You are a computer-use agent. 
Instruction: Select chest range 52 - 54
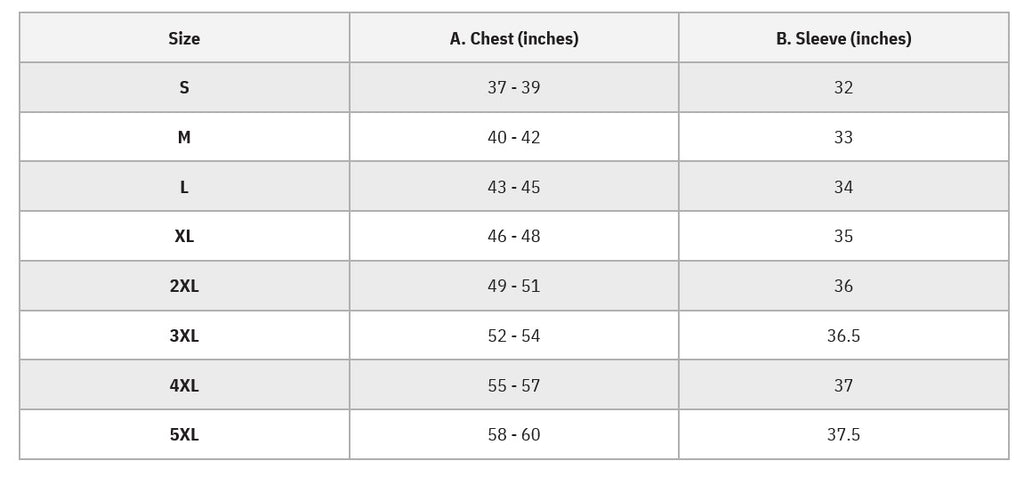(514, 335)
